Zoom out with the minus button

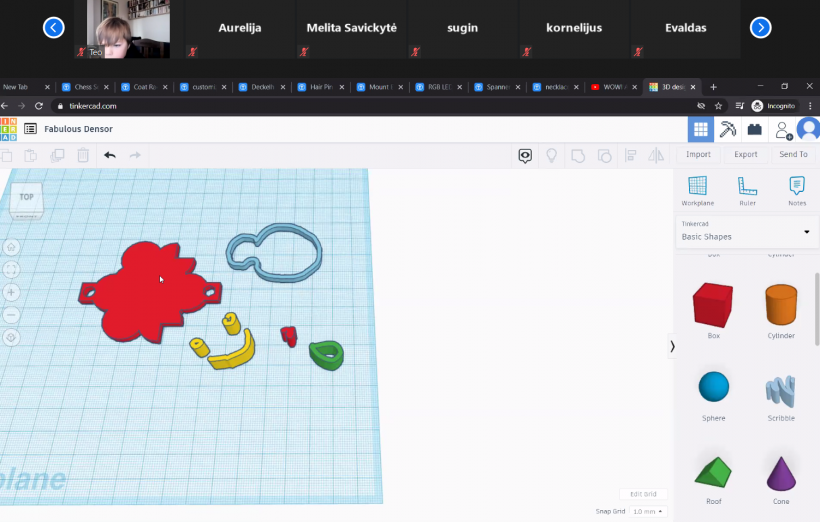(11, 315)
